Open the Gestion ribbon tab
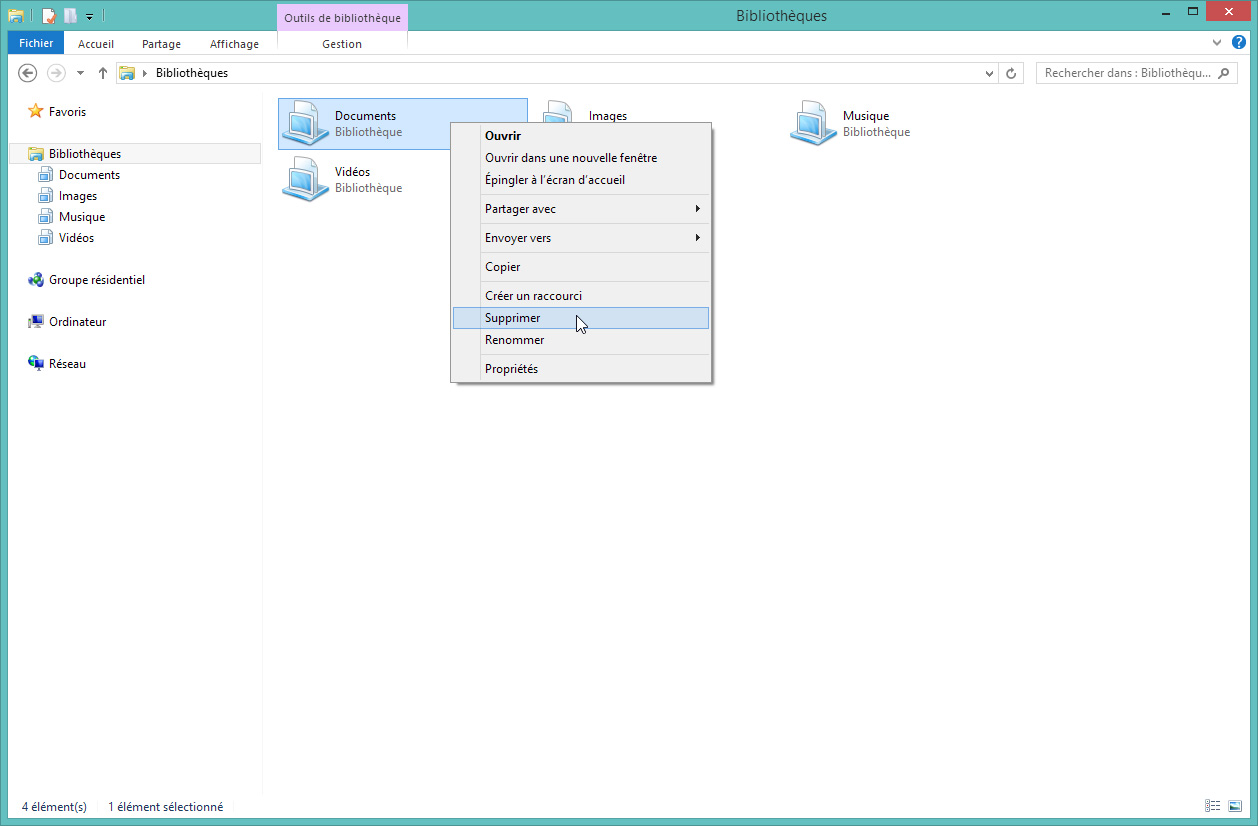Screen dimensions: 1258x826 tap(342, 44)
